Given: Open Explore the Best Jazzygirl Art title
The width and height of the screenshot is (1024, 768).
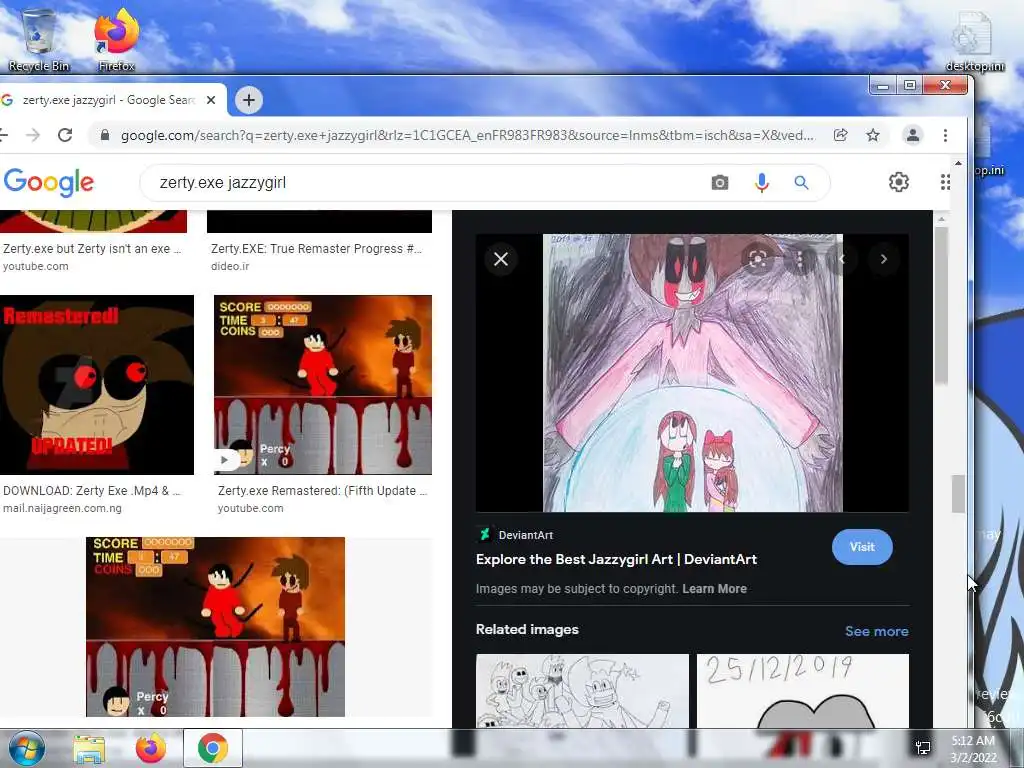Looking at the screenshot, I should (x=616, y=559).
